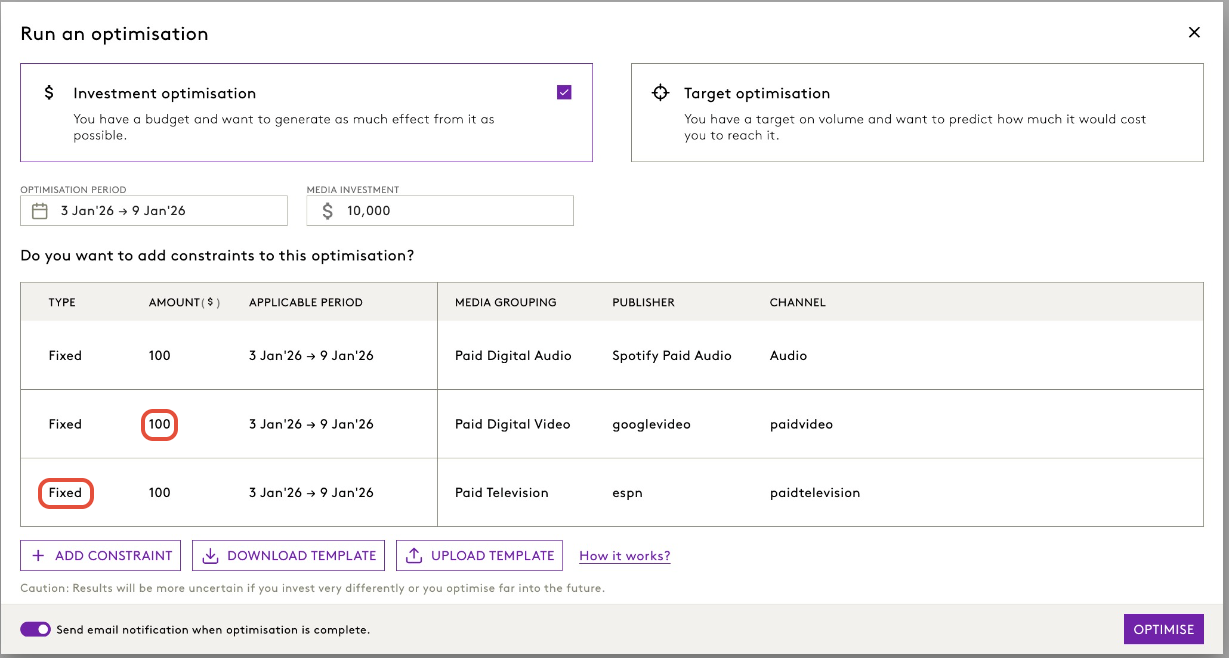Click the Spotify Paid Audio publisher cell
This screenshot has height=658, width=1229.
point(672,355)
